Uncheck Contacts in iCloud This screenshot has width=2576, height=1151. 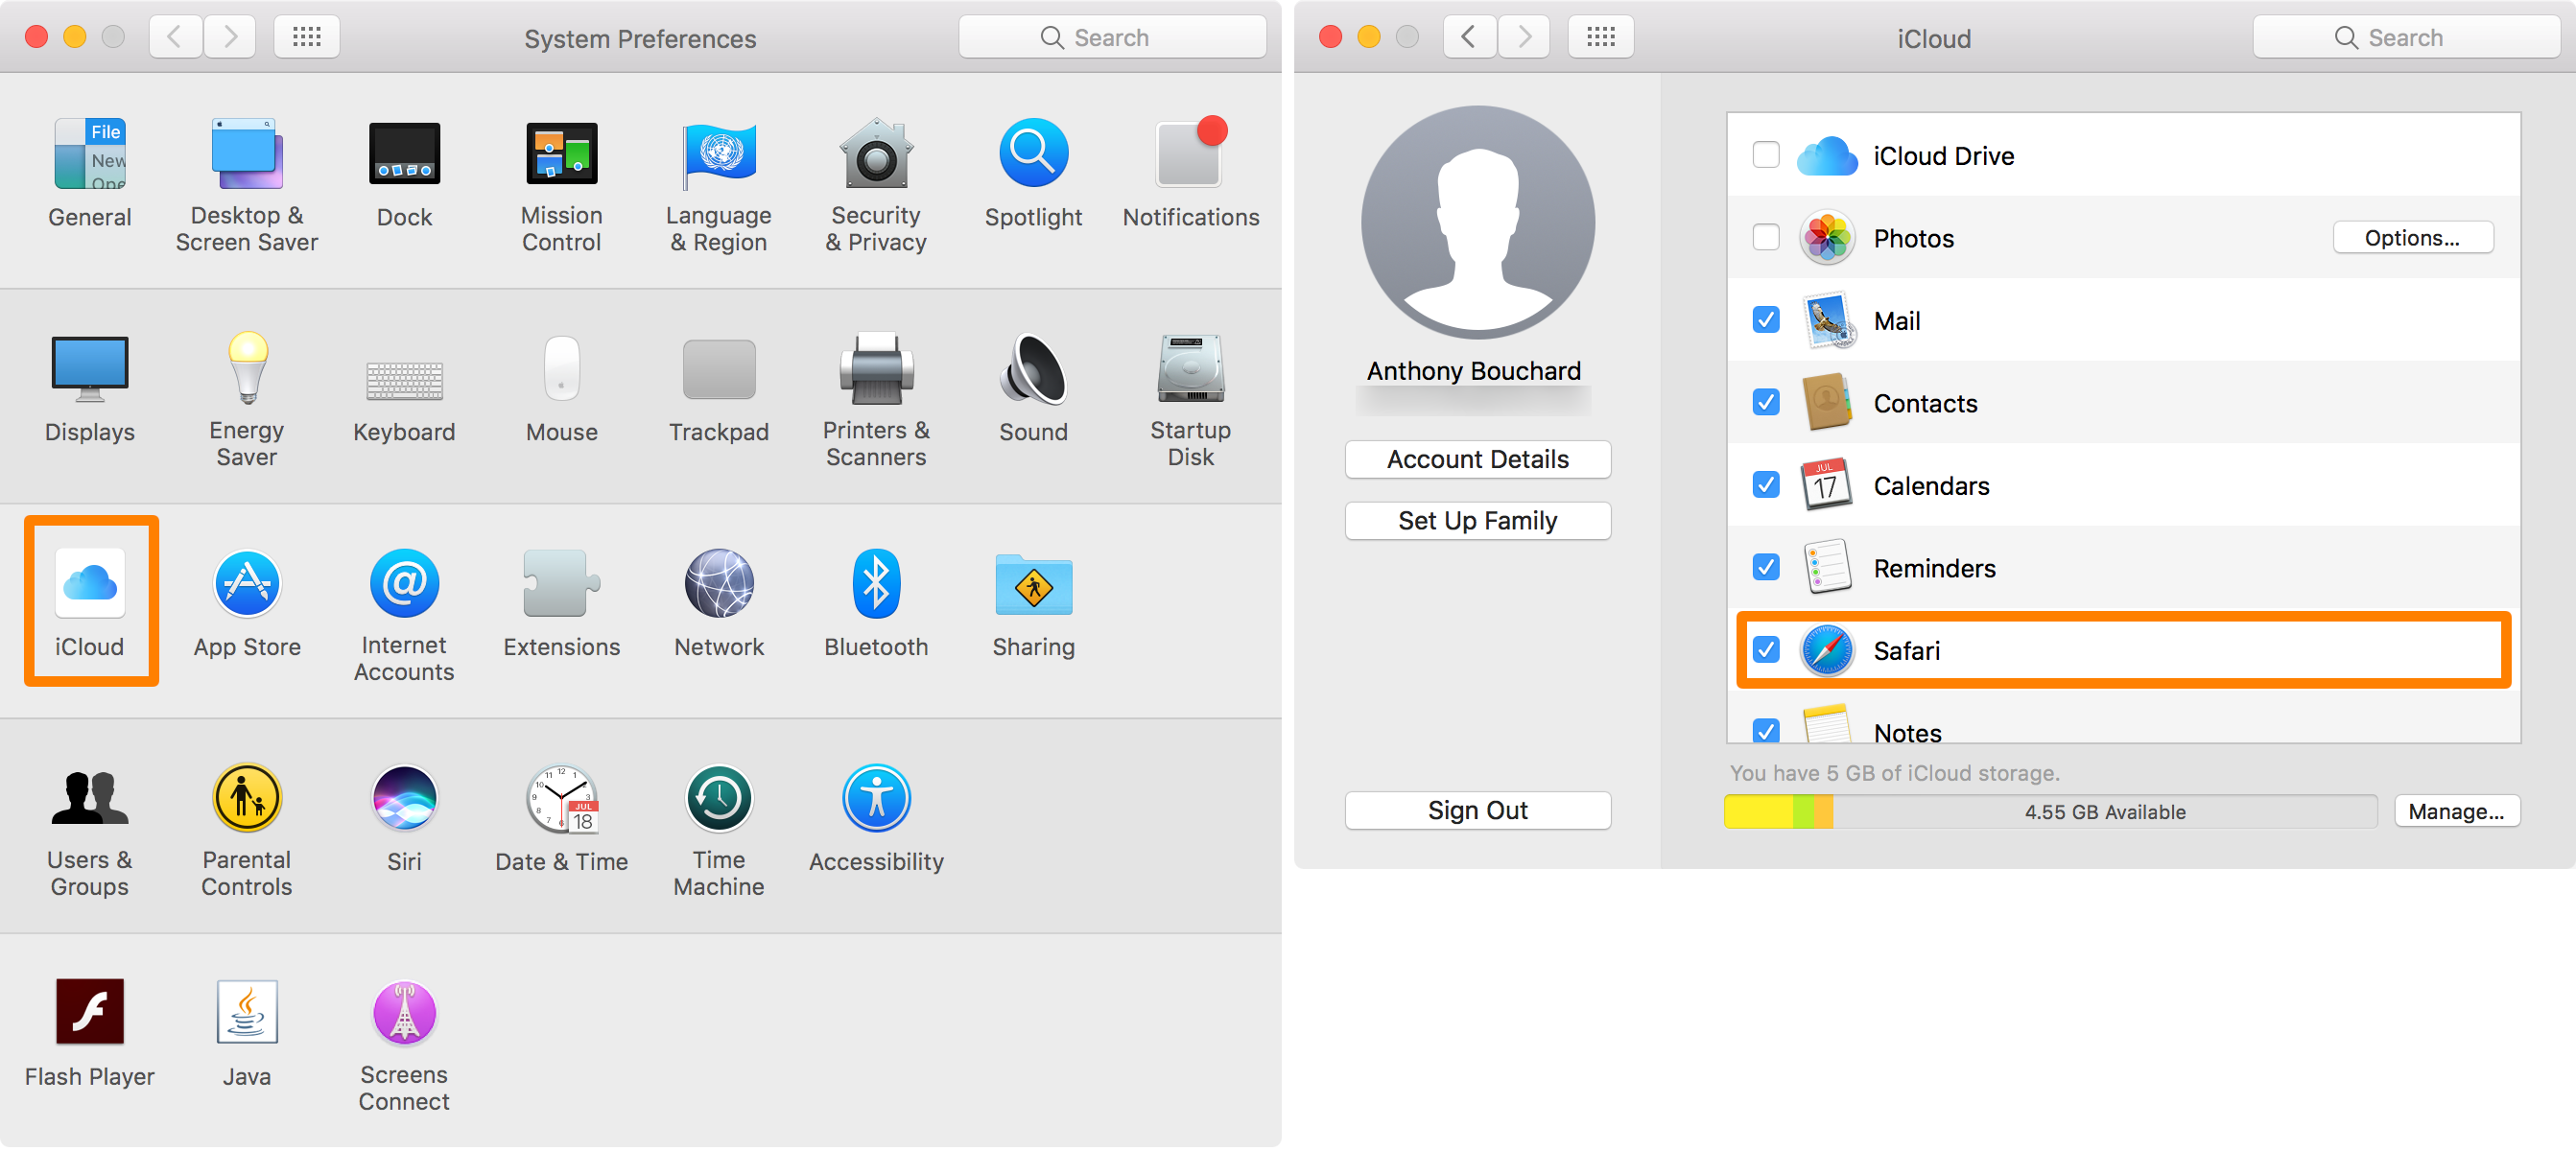click(x=1766, y=403)
